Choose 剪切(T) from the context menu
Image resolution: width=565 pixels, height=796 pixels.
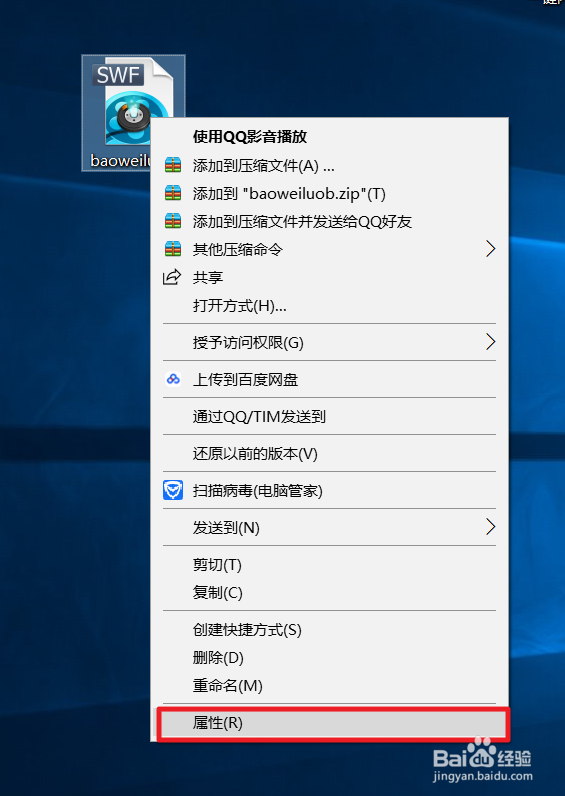click(329, 565)
